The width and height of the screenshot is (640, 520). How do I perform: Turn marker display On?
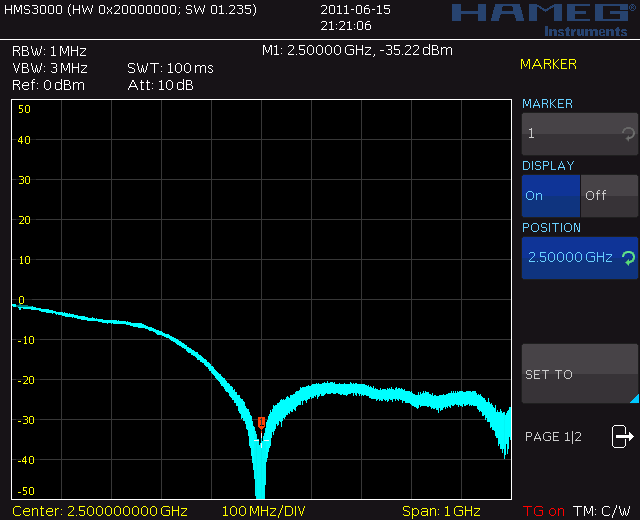coord(550,196)
